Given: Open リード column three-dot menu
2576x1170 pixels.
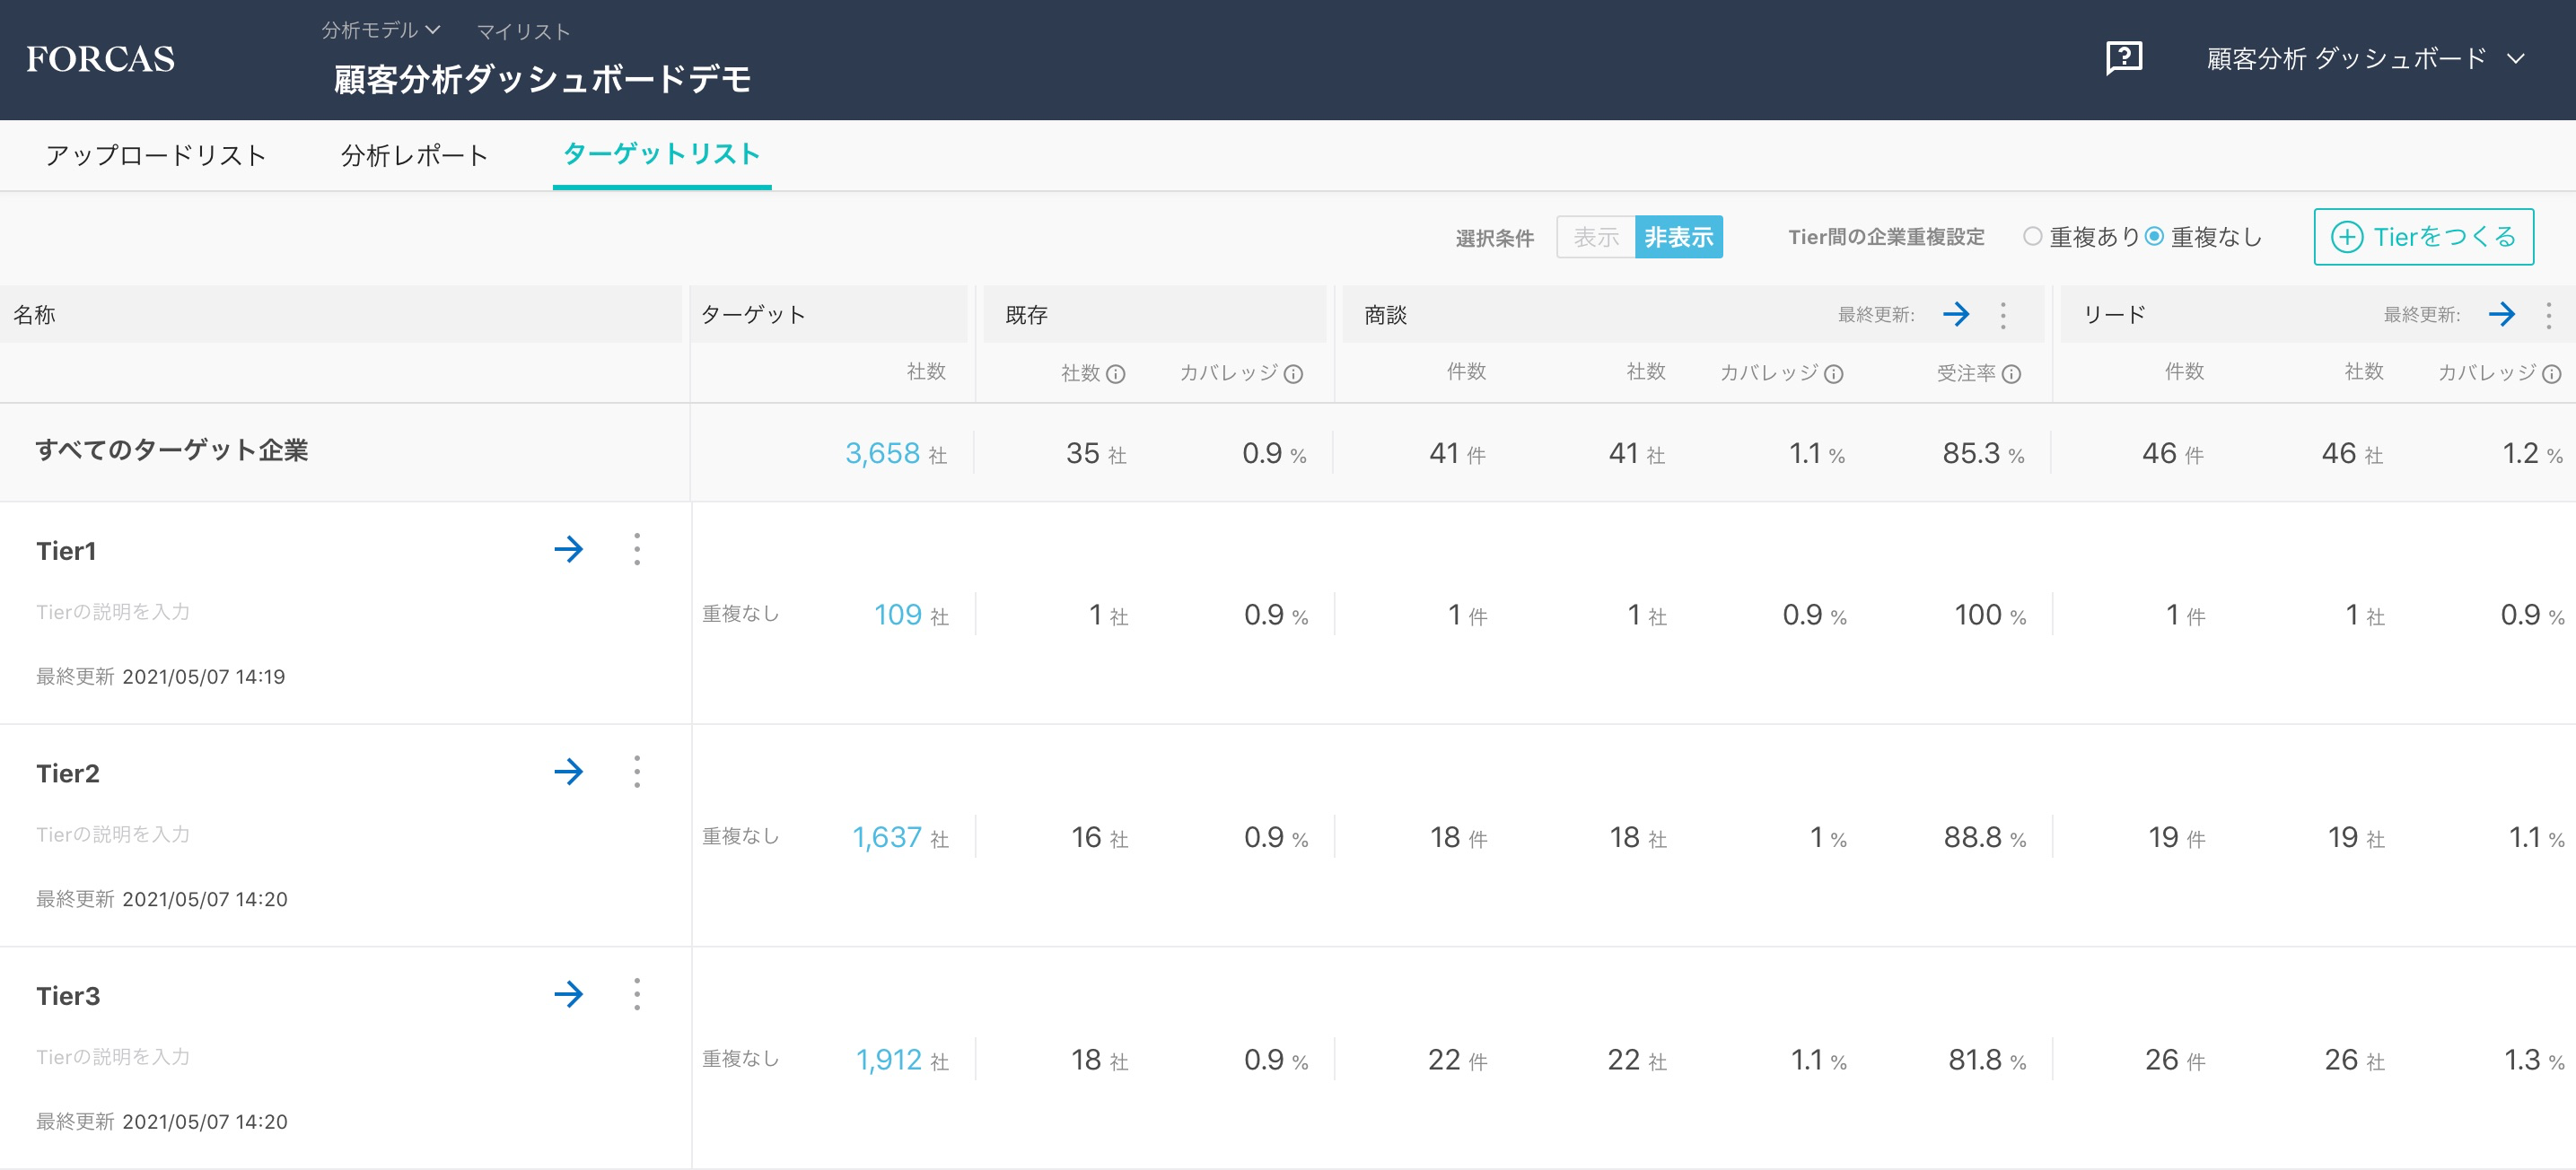Looking at the screenshot, I should pos(2548,315).
